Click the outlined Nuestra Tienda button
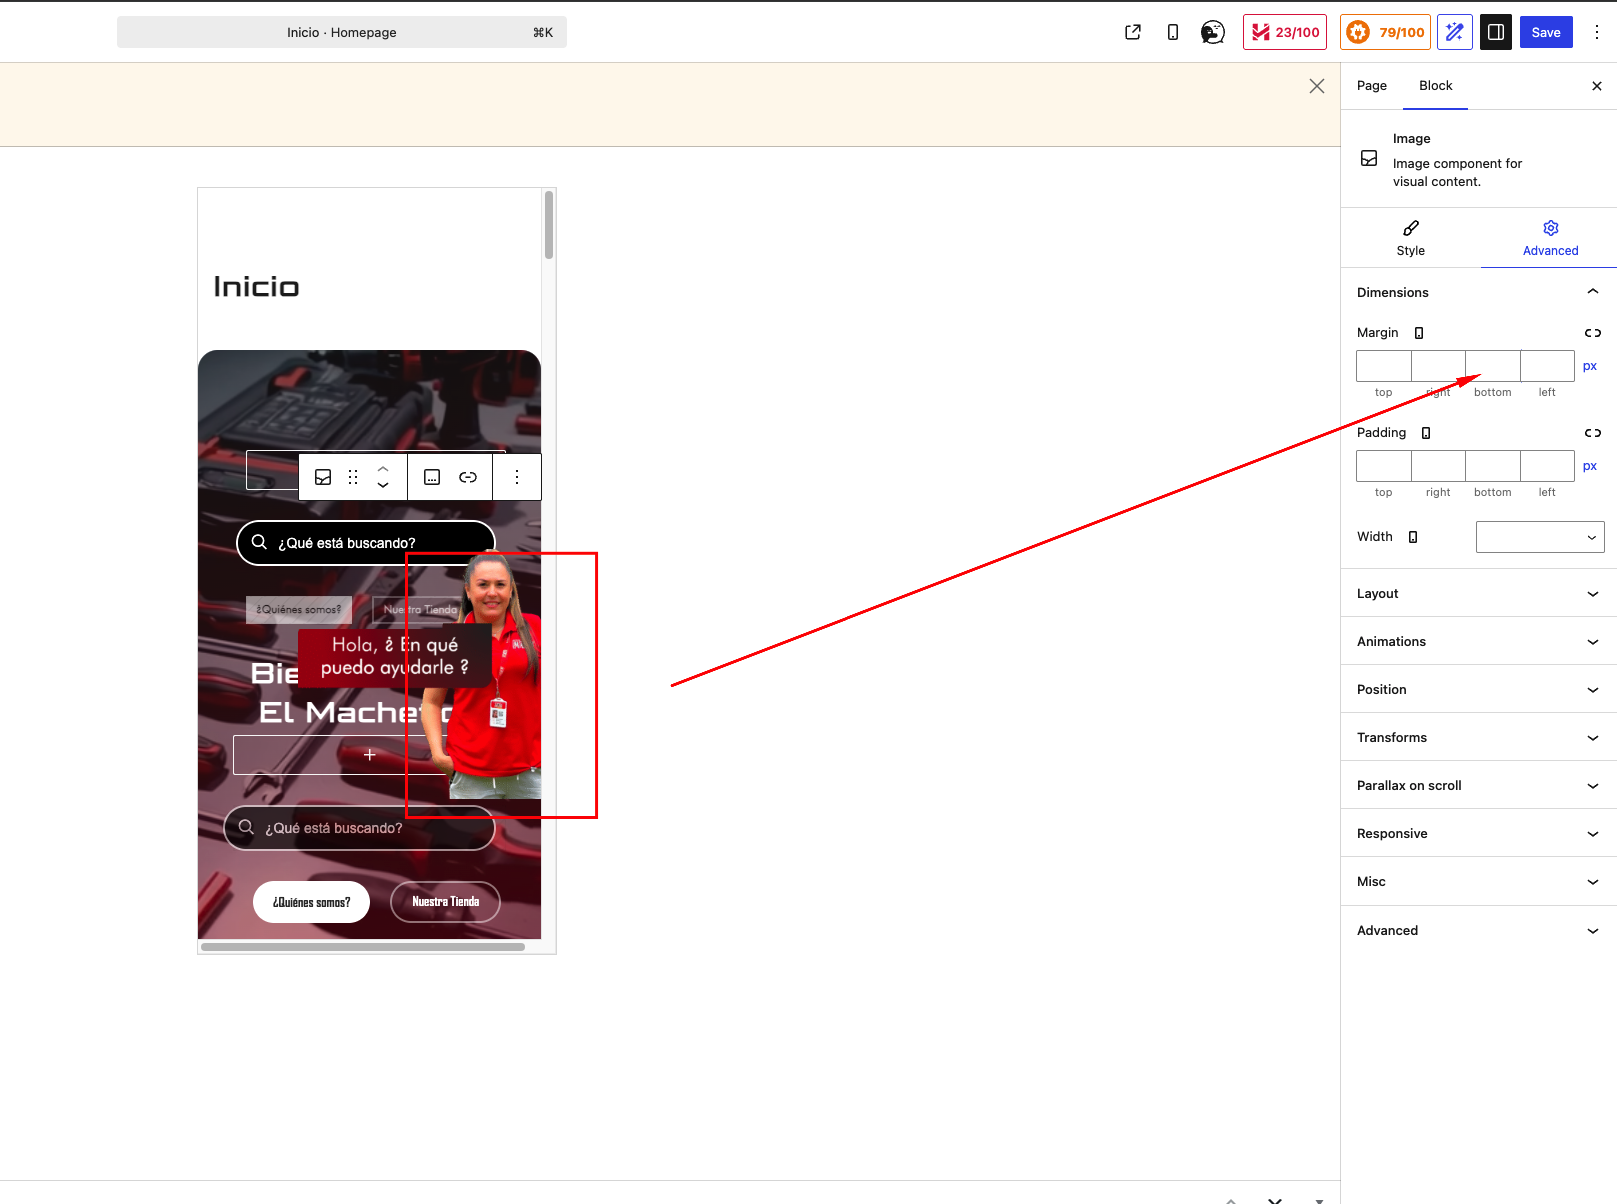This screenshot has height=1204, width=1617. click(445, 902)
